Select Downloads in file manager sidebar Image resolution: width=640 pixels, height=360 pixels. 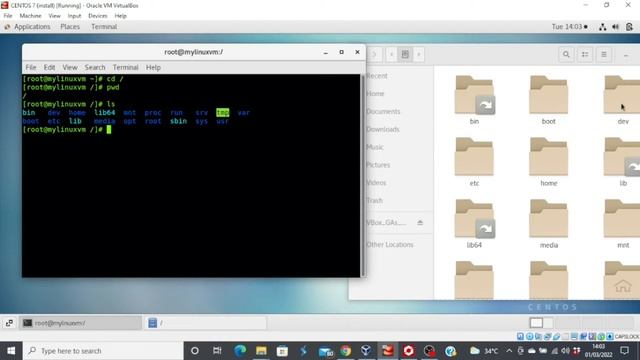point(383,129)
